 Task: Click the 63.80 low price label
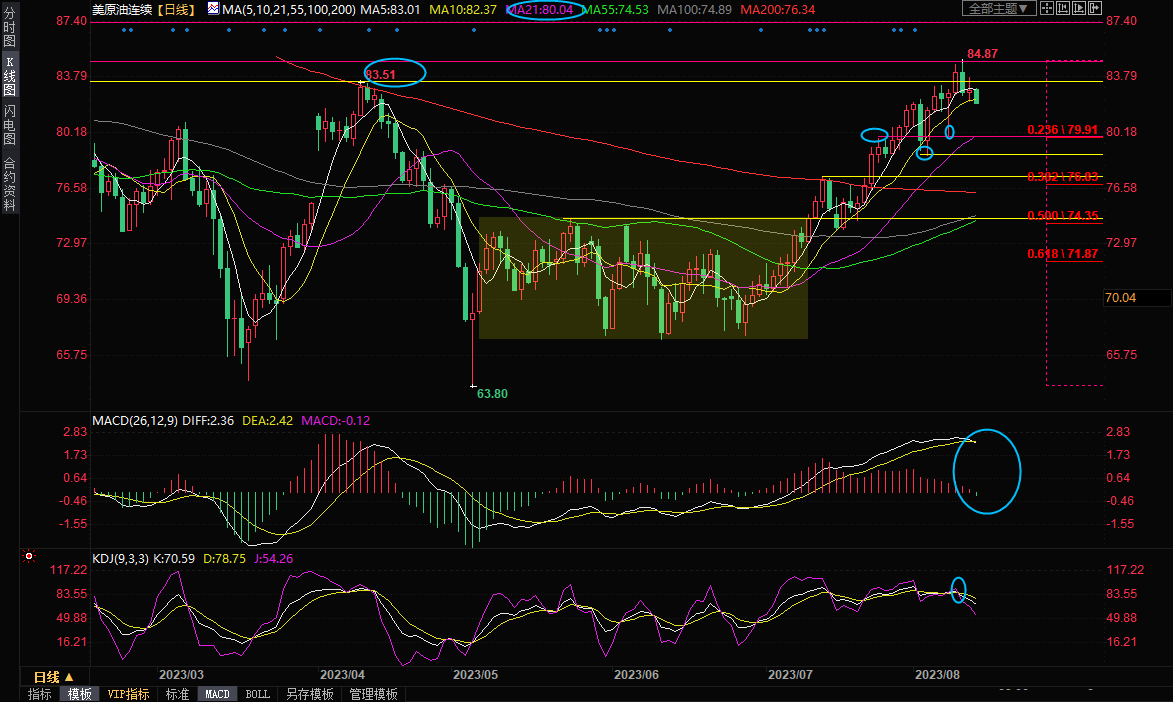[x=492, y=394]
